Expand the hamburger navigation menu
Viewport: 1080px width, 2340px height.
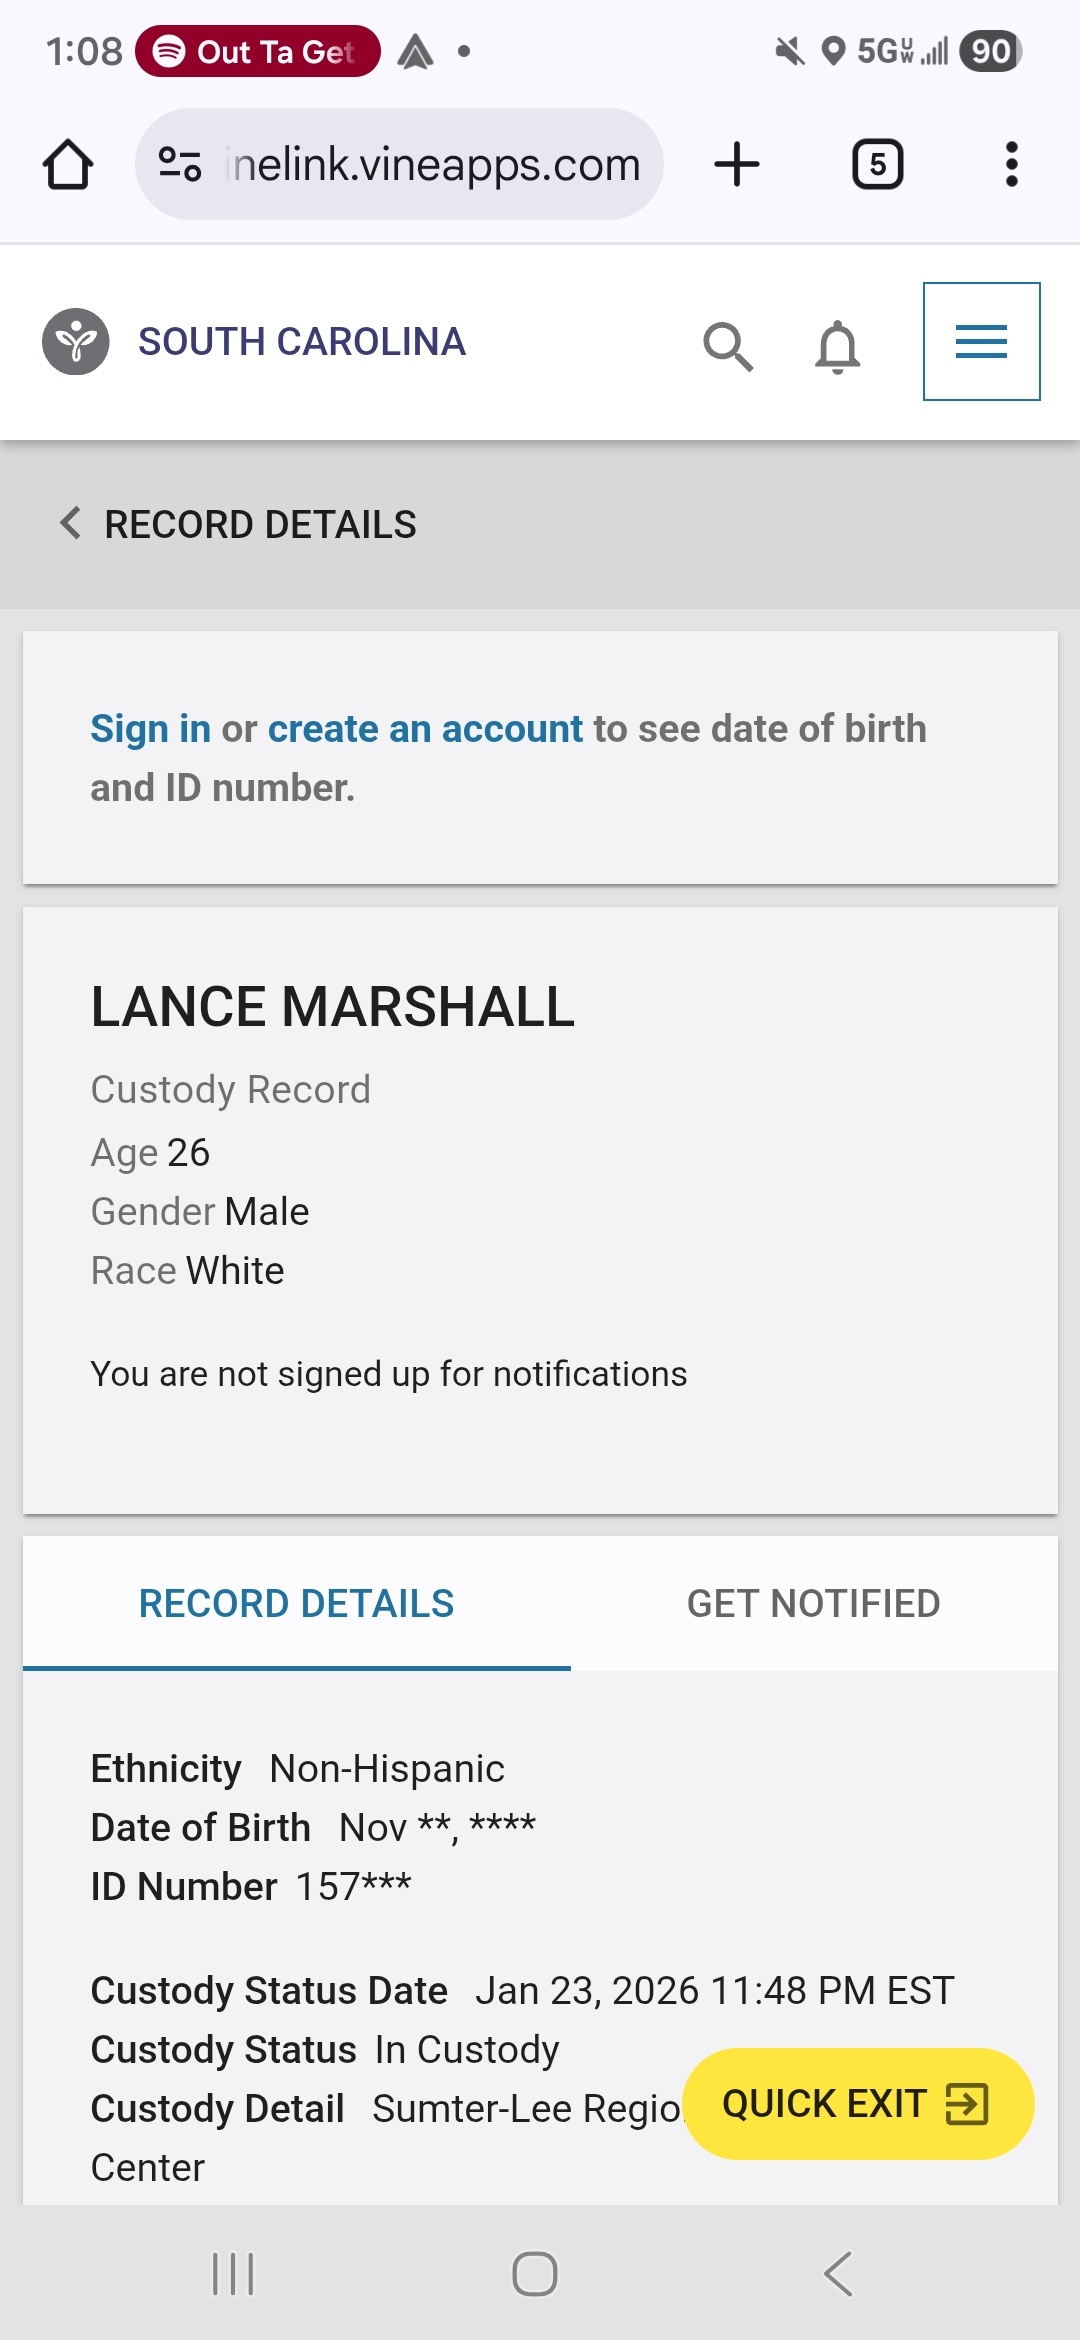(981, 342)
